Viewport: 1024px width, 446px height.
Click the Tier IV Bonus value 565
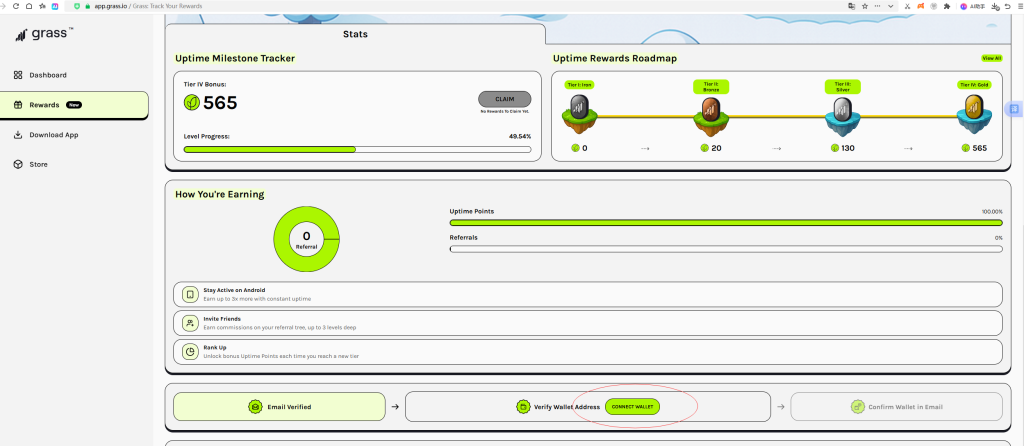pyautogui.click(x=220, y=103)
